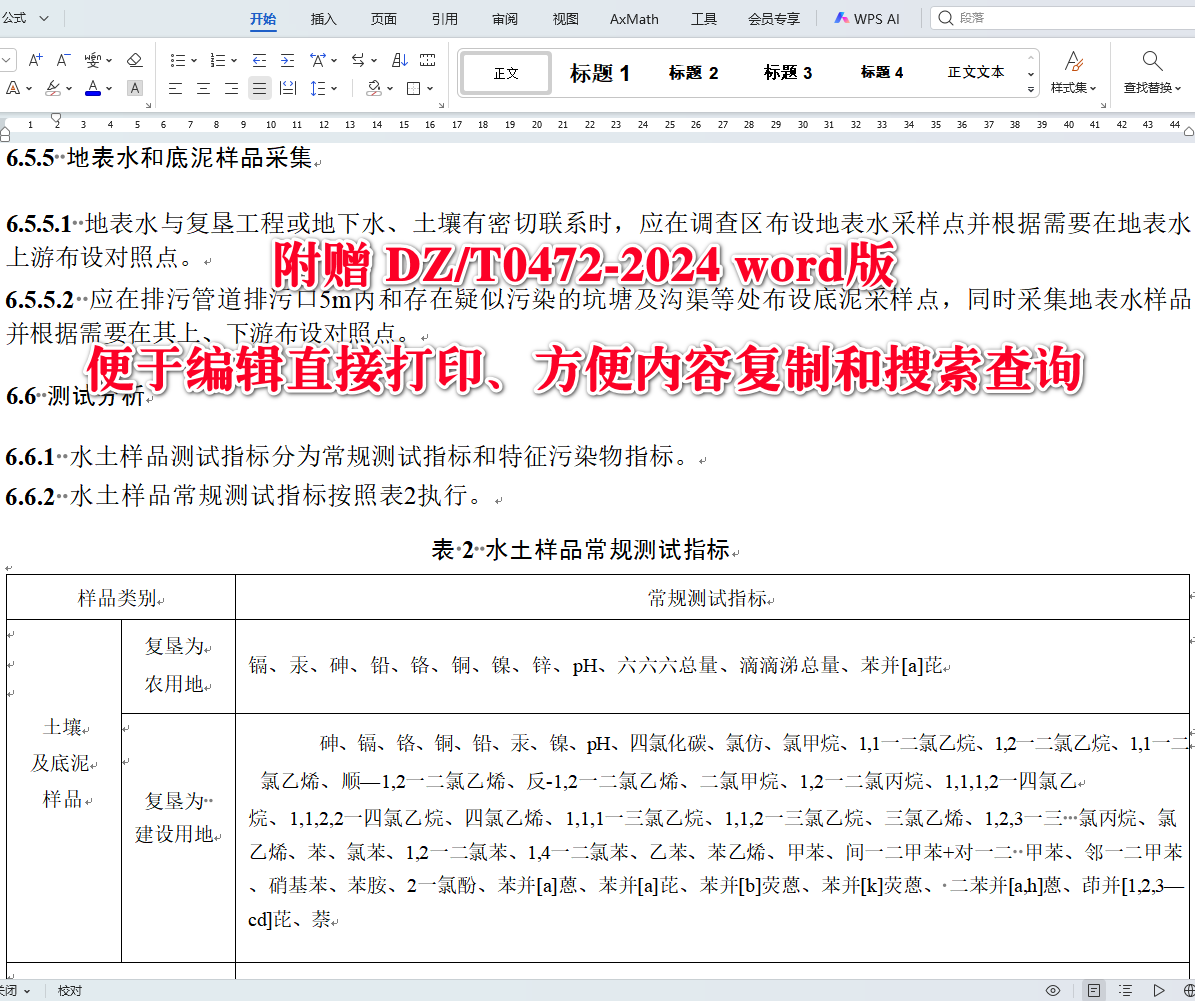The height and width of the screenshot is (1001, 1195).
Task: Toggle eye-protection mode in status bar
Action: pos(1051,990)
